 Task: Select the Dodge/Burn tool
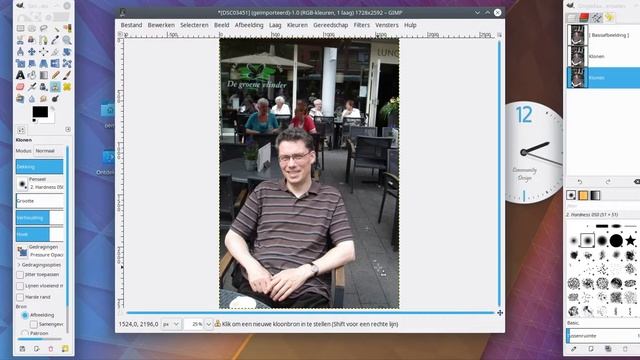[x=56, y=99]
